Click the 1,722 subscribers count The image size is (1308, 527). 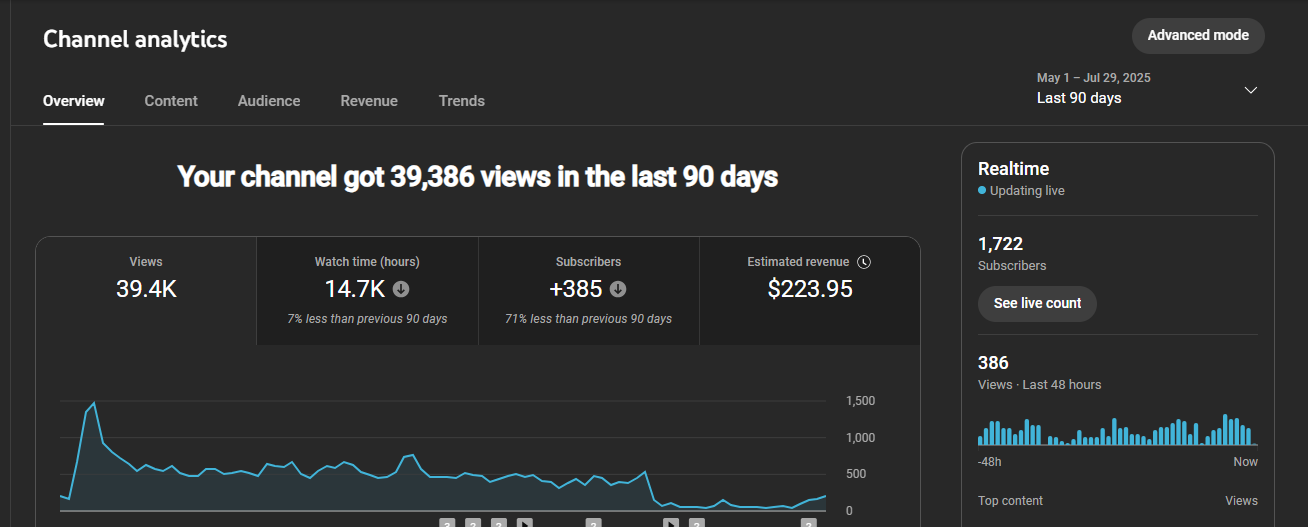pos(1000,243)
